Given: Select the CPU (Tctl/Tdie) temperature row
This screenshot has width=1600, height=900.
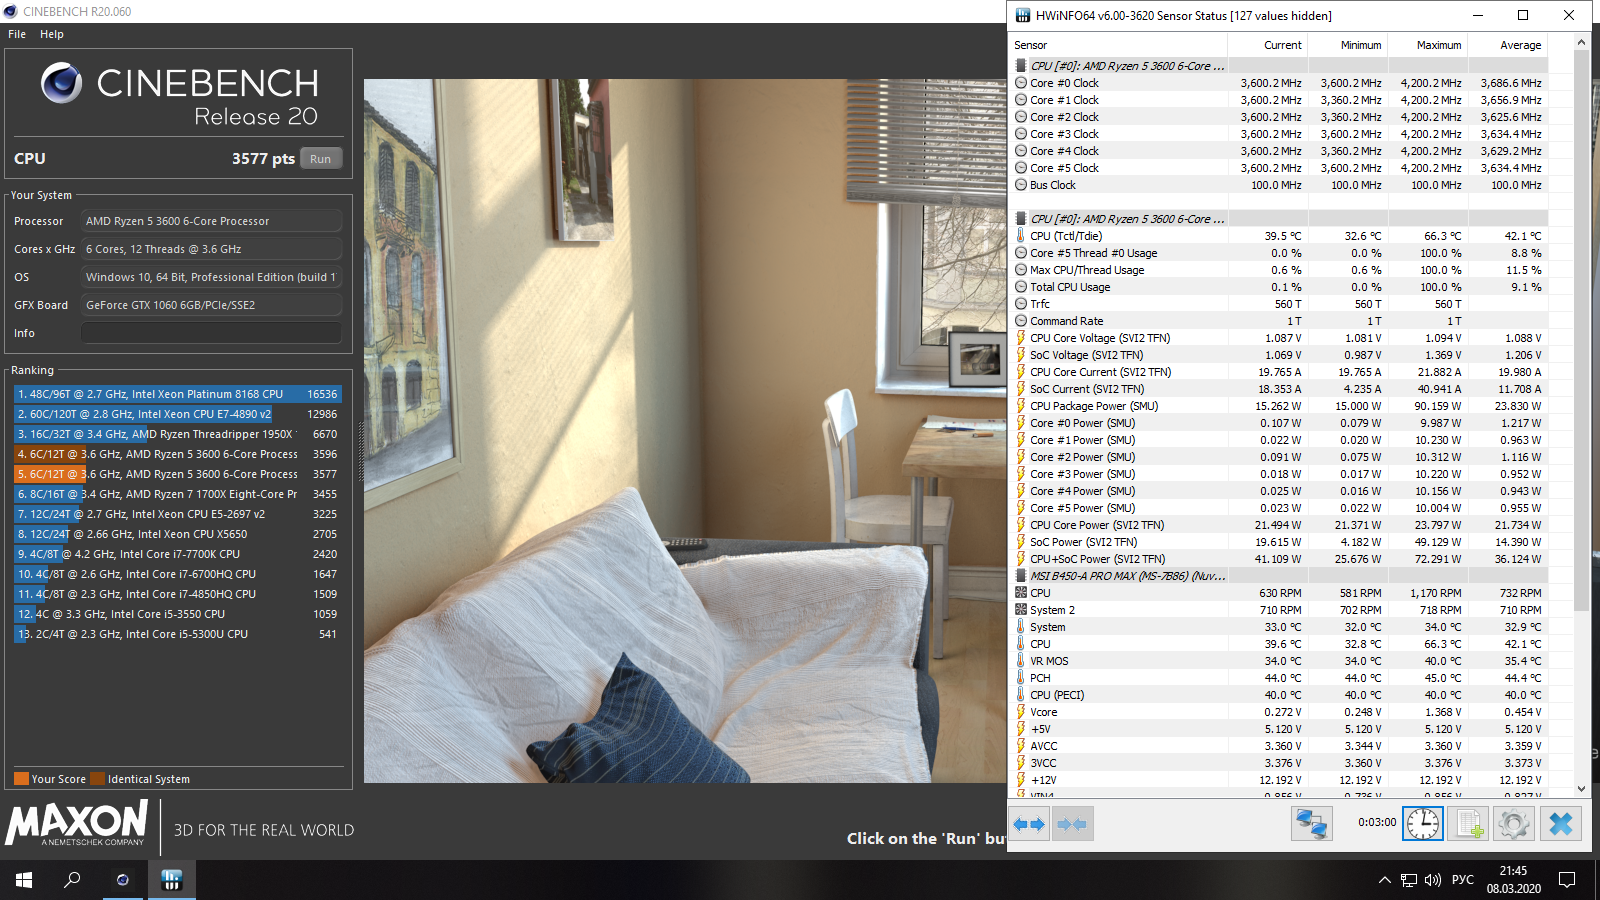Looking at the screenshot, I should (1279, 236).
